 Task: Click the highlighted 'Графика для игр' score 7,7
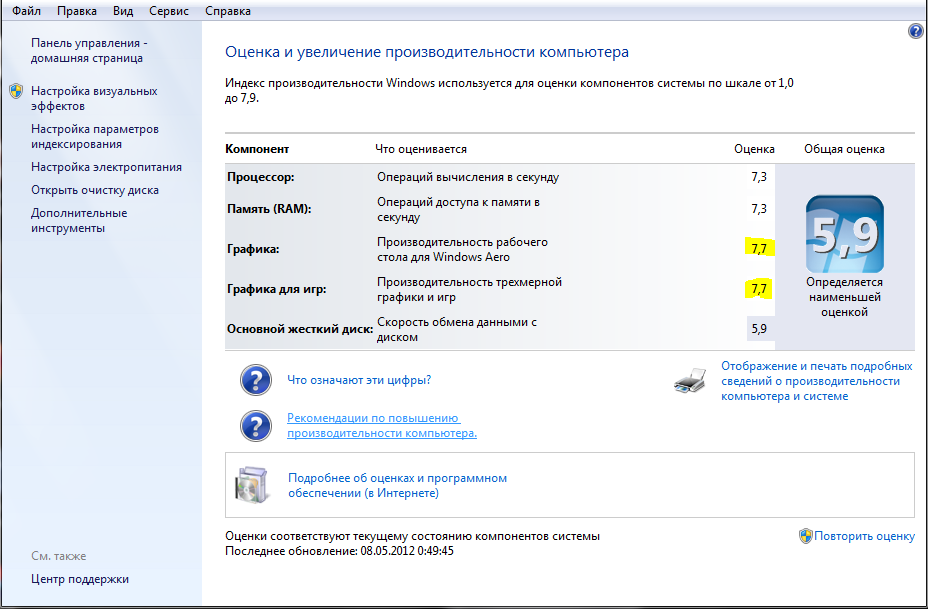[759, 289]
